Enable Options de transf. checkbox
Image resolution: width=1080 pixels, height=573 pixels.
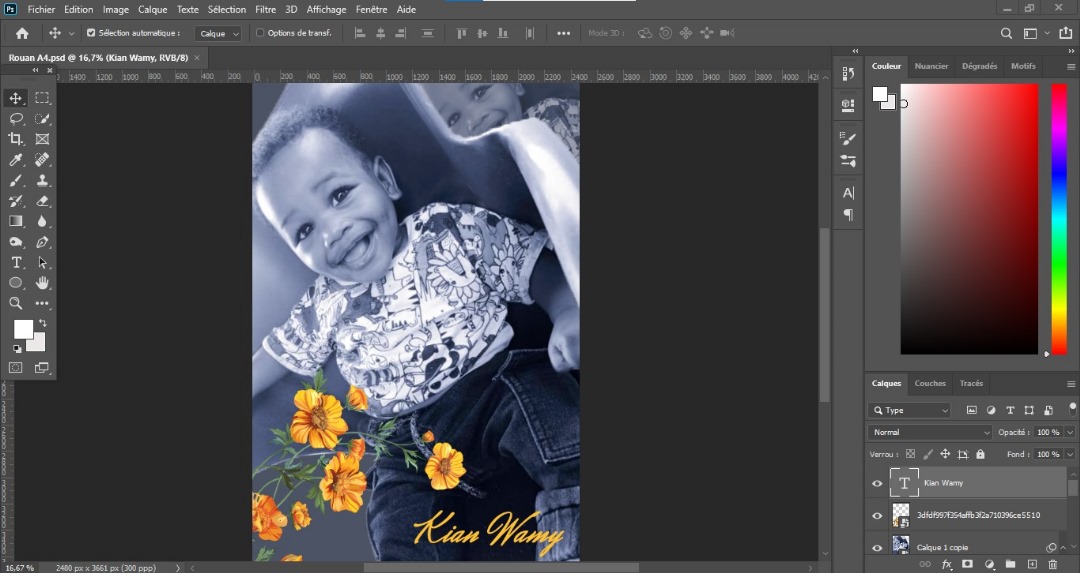[261, 33]
